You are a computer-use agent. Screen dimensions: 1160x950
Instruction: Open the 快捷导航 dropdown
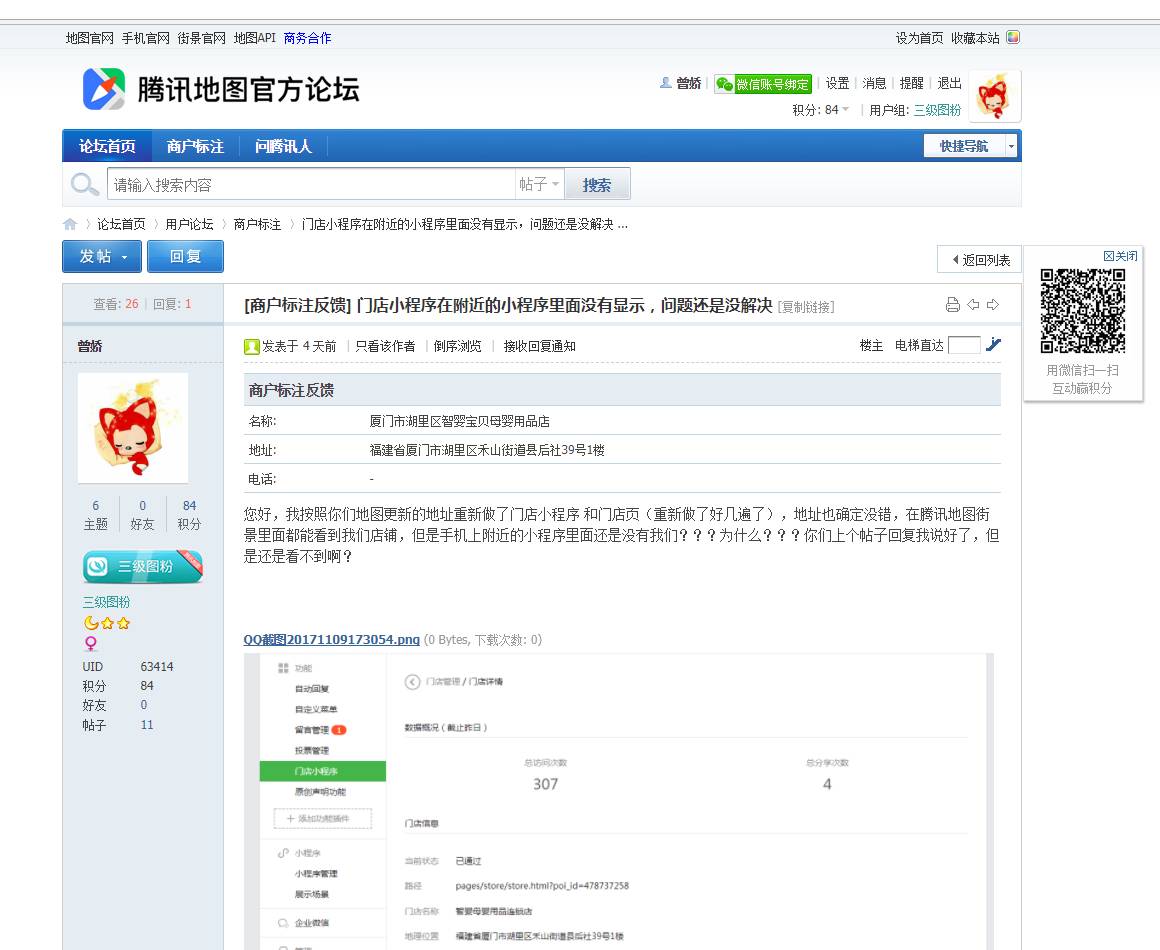click(971, 146)
